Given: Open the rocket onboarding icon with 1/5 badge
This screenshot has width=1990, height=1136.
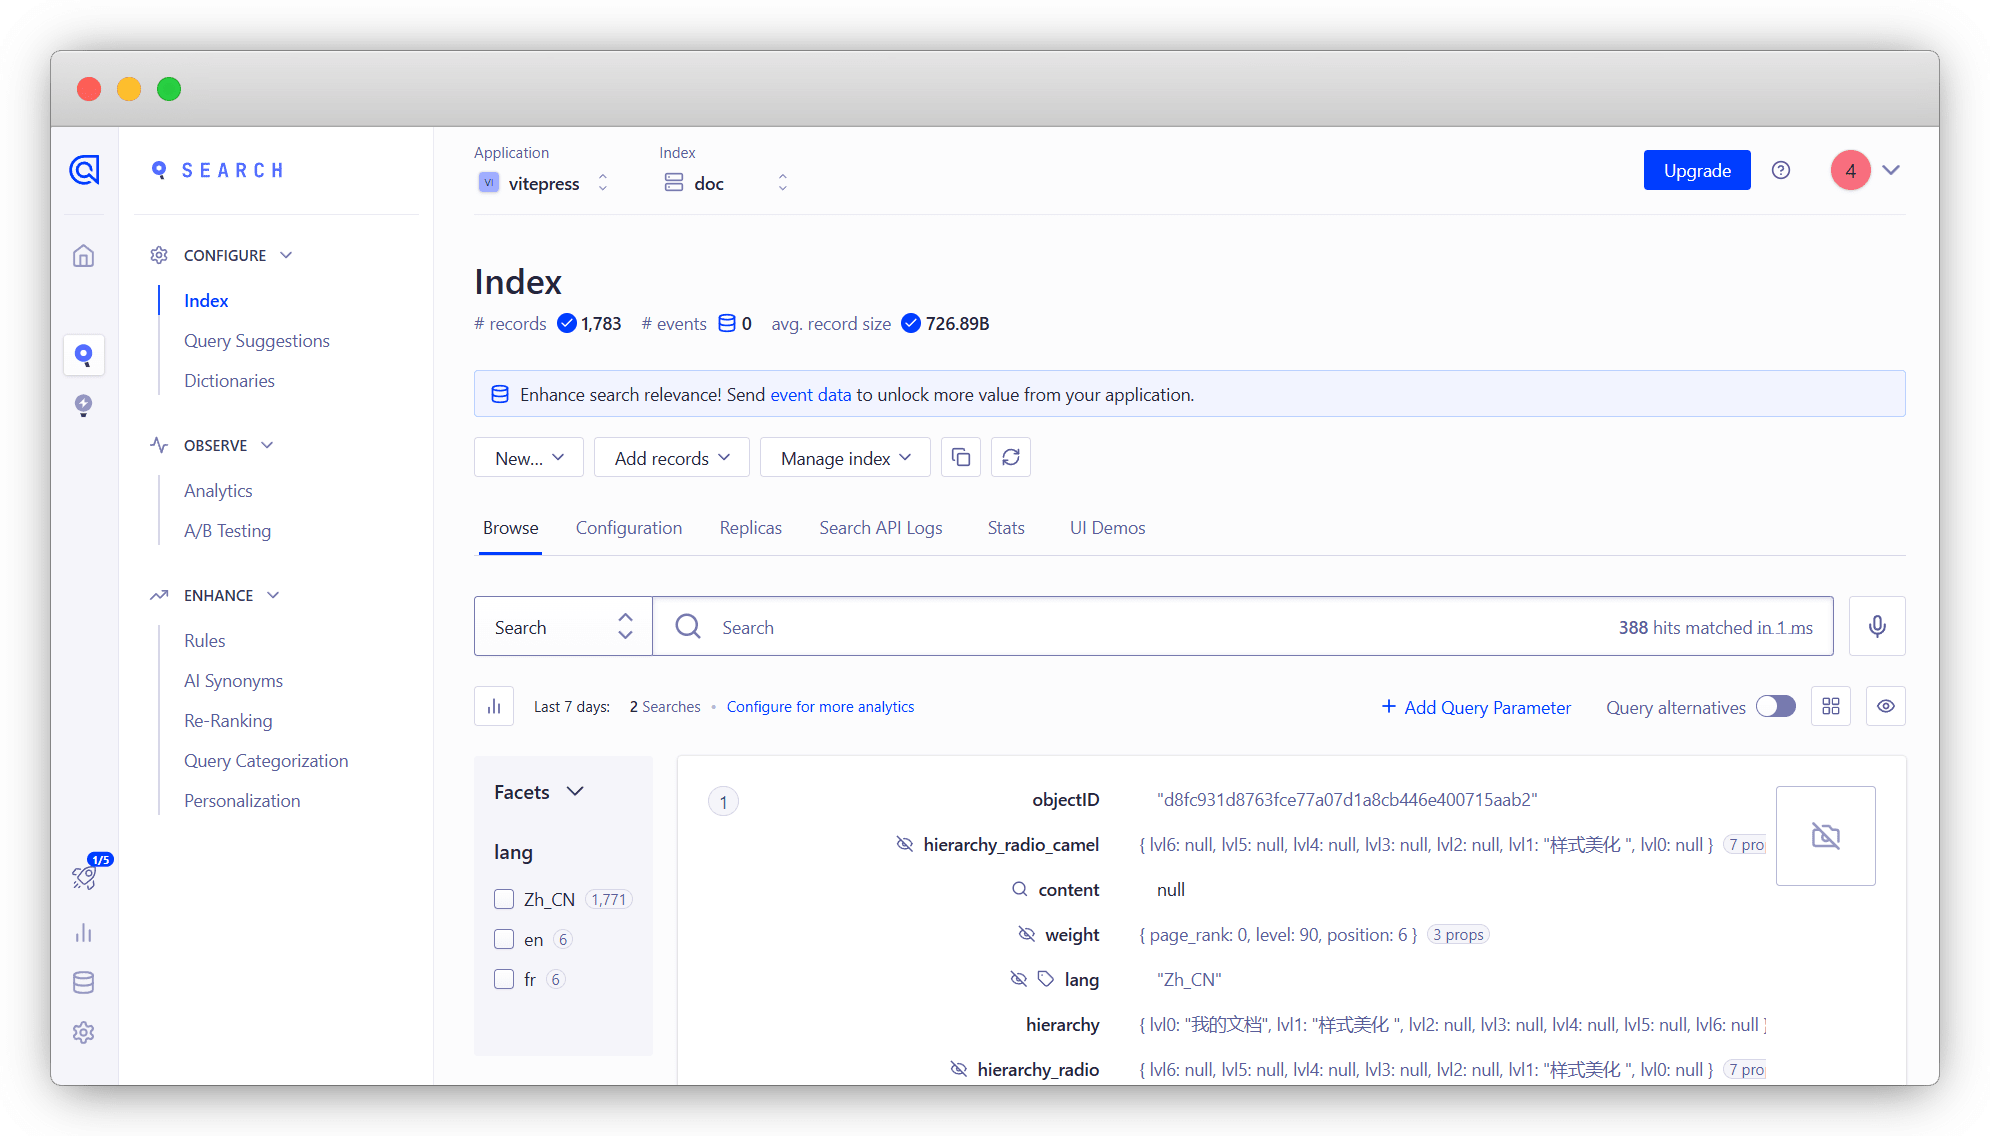Looking at the screenshot, I should click(85, 877).
